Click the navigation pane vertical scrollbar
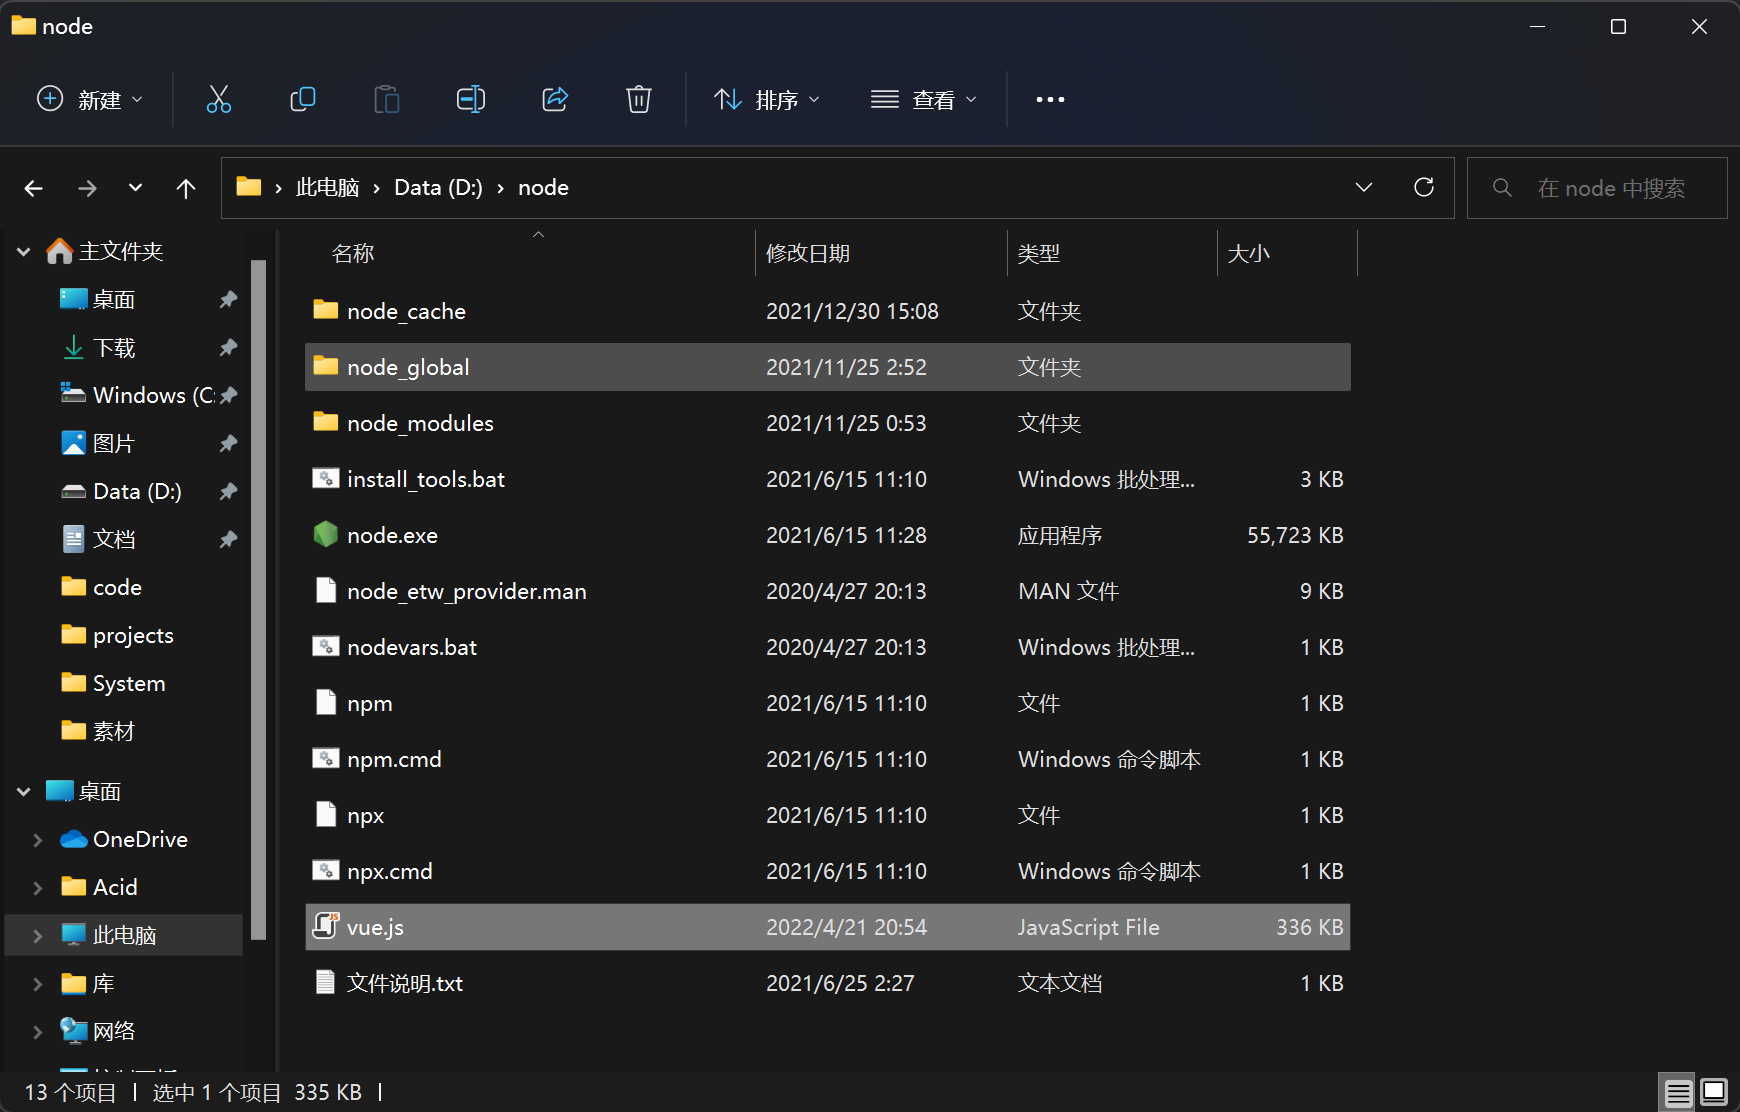 point(258,600)
